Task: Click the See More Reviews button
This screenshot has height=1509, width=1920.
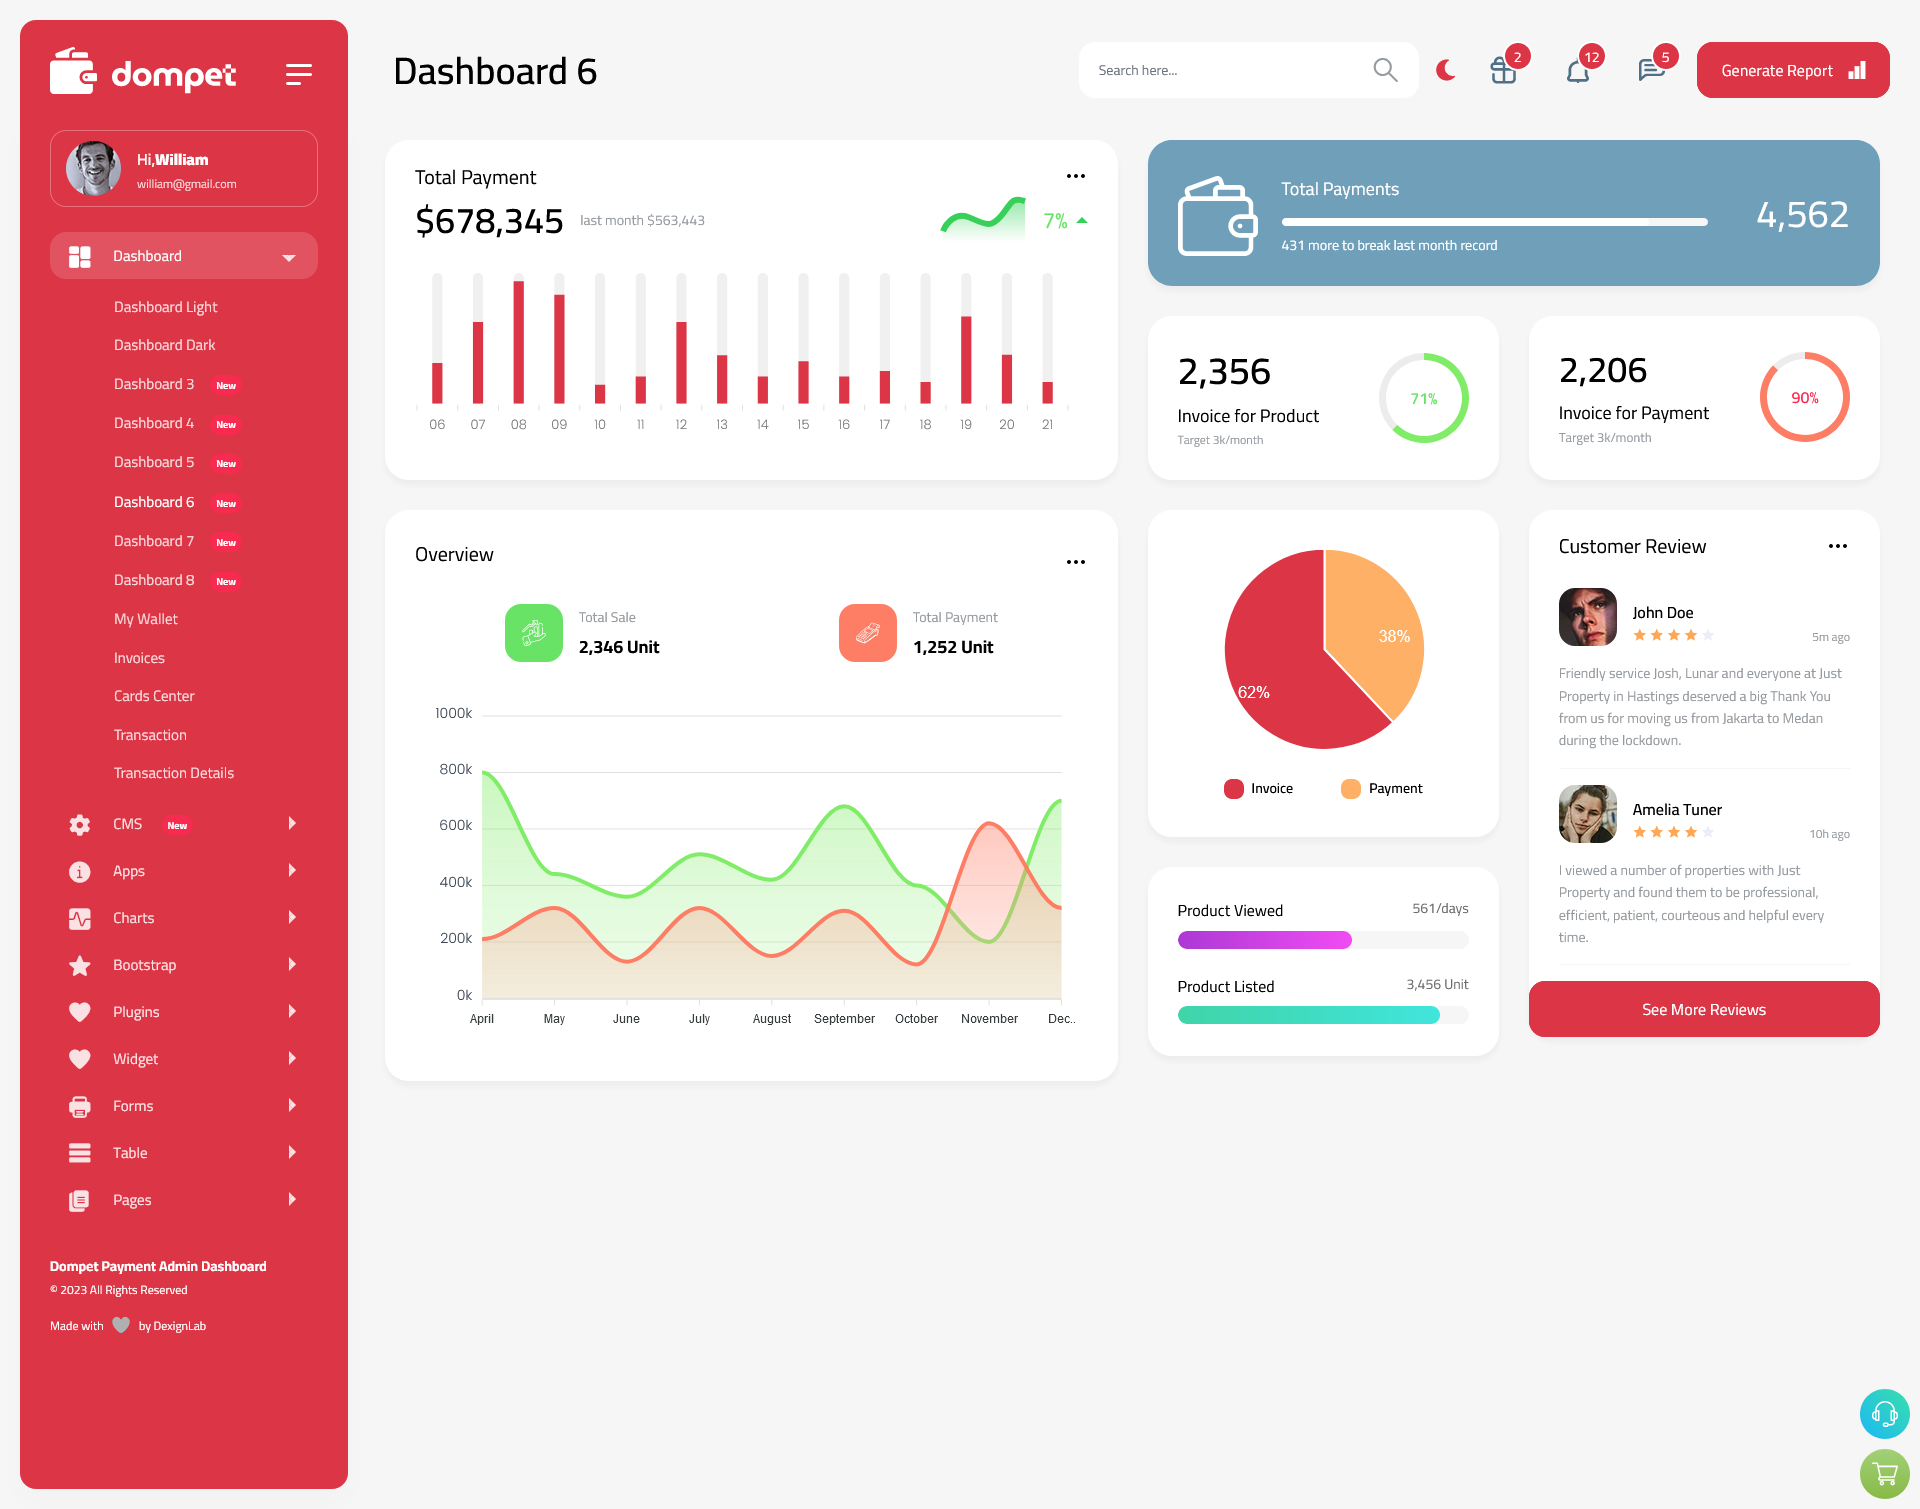Action: tap(1703, 1009)
